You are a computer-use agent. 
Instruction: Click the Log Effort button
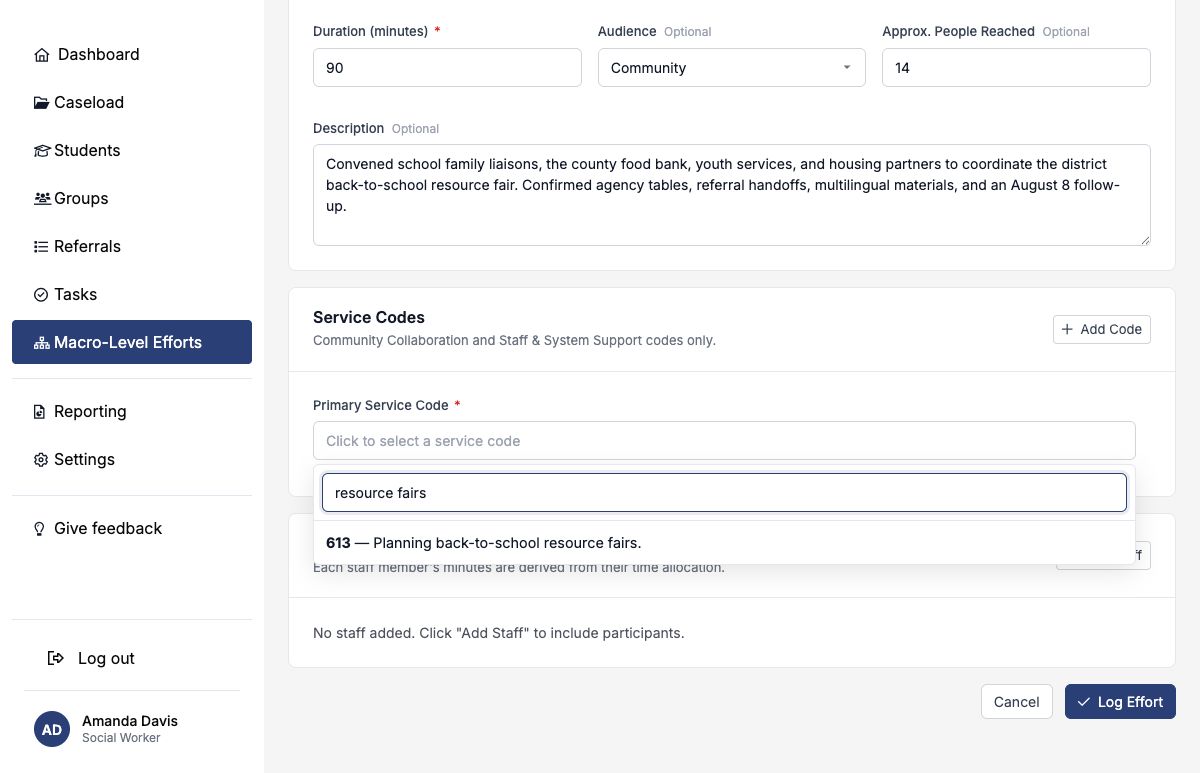click(1120, 702)
